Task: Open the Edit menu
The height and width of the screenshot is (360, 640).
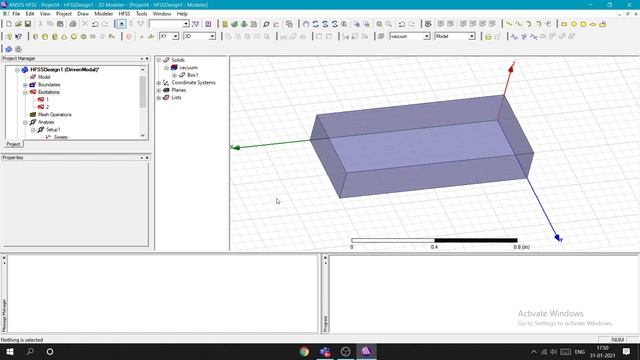Action: point(30,13)
